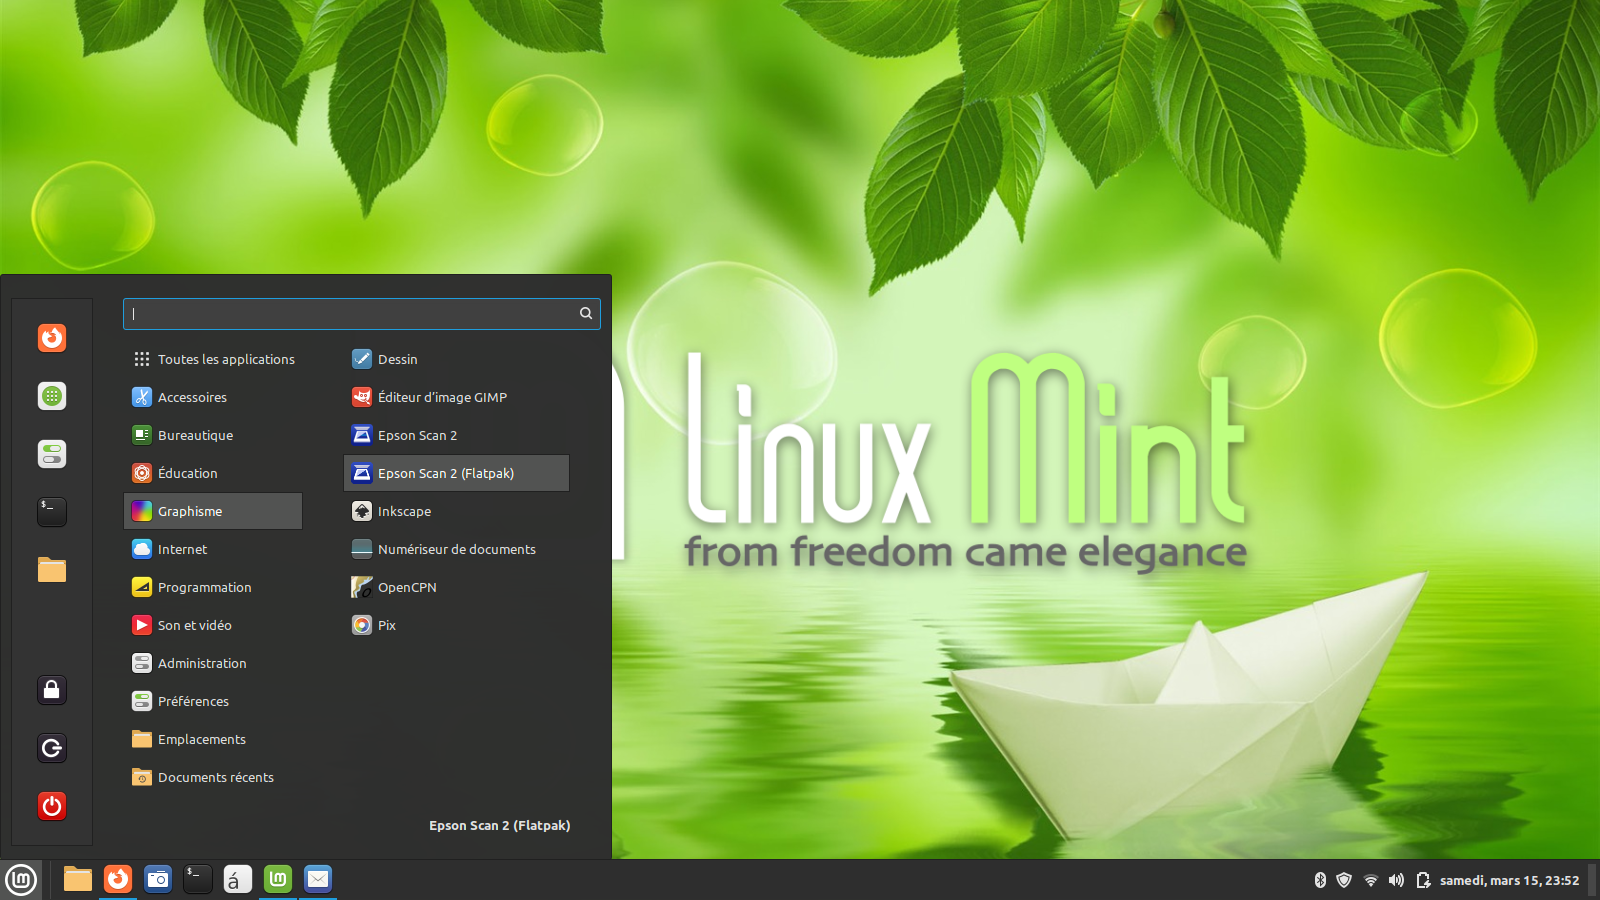The height and width of the screenshot is (900, 1600).
Task: Click the Linux Mint menu button in panel
Action: tap(21, 880)
